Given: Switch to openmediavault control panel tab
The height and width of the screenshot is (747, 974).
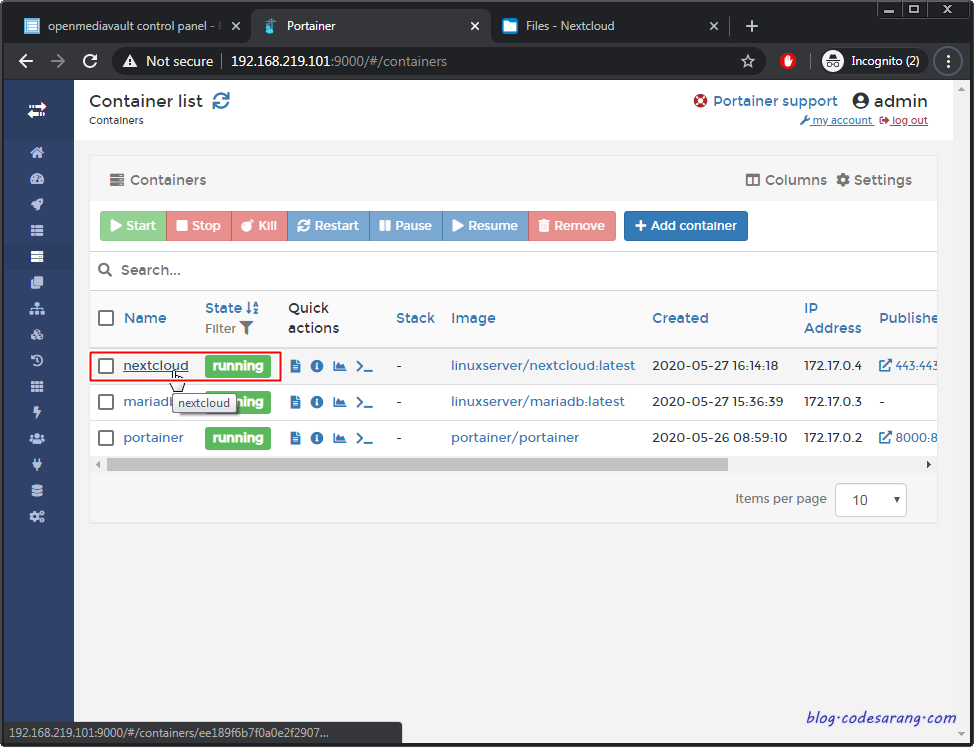Looking at the screenshot, I should (126, 26).
